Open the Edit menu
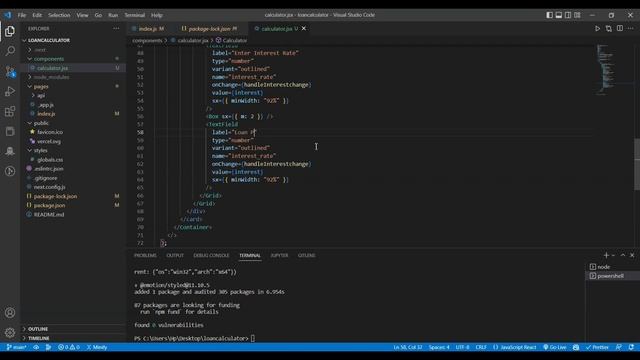The width and height of the screenshot is (640, 360). (37, 15)
